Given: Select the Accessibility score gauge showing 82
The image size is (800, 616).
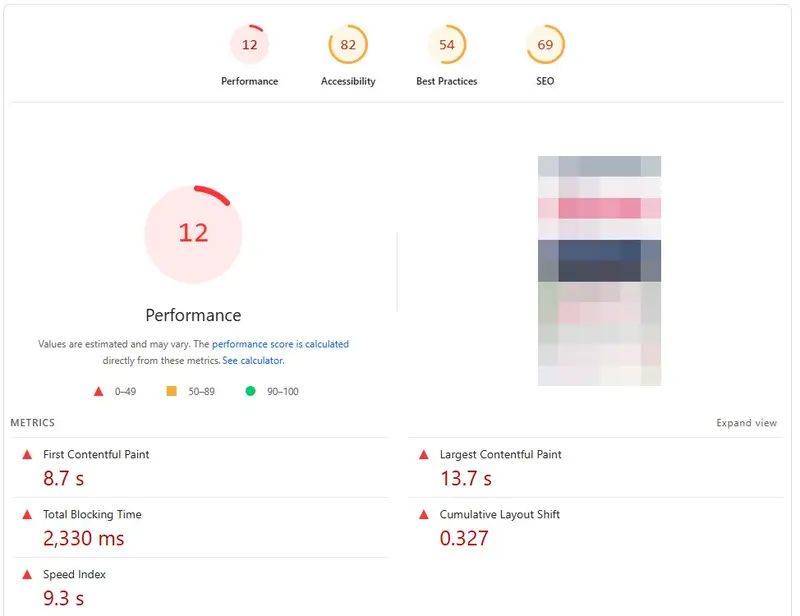Looking at the screenshot, I should coord(348,44).
